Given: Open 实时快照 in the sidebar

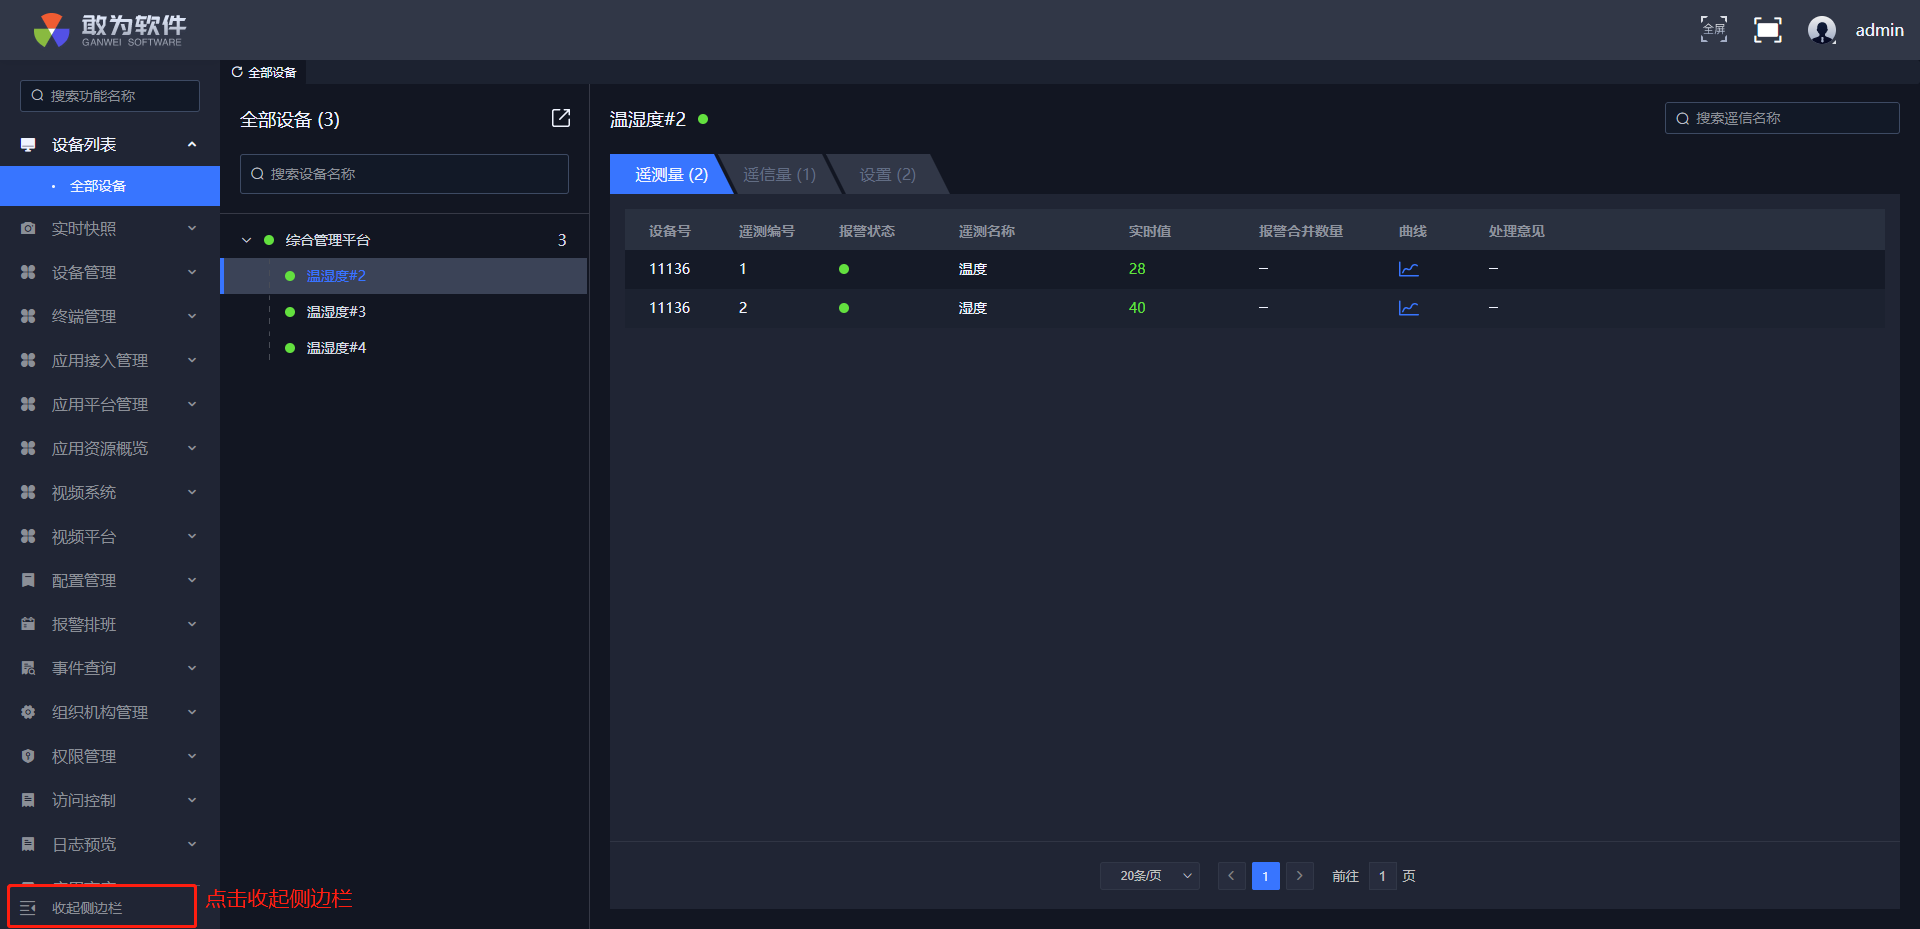Looking at the screenshot, I should [110, 228].
